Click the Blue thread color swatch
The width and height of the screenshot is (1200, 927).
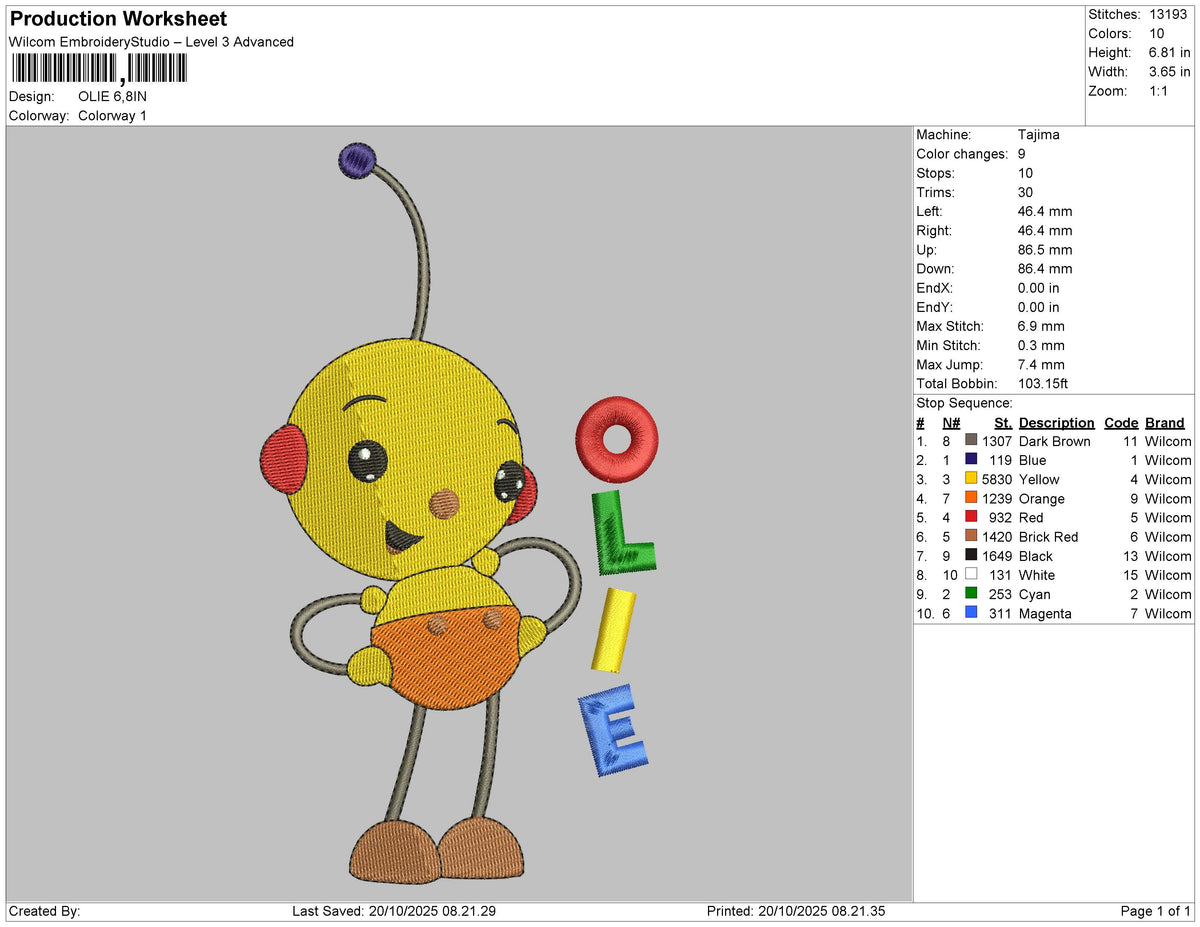click(x=971, y=460)
